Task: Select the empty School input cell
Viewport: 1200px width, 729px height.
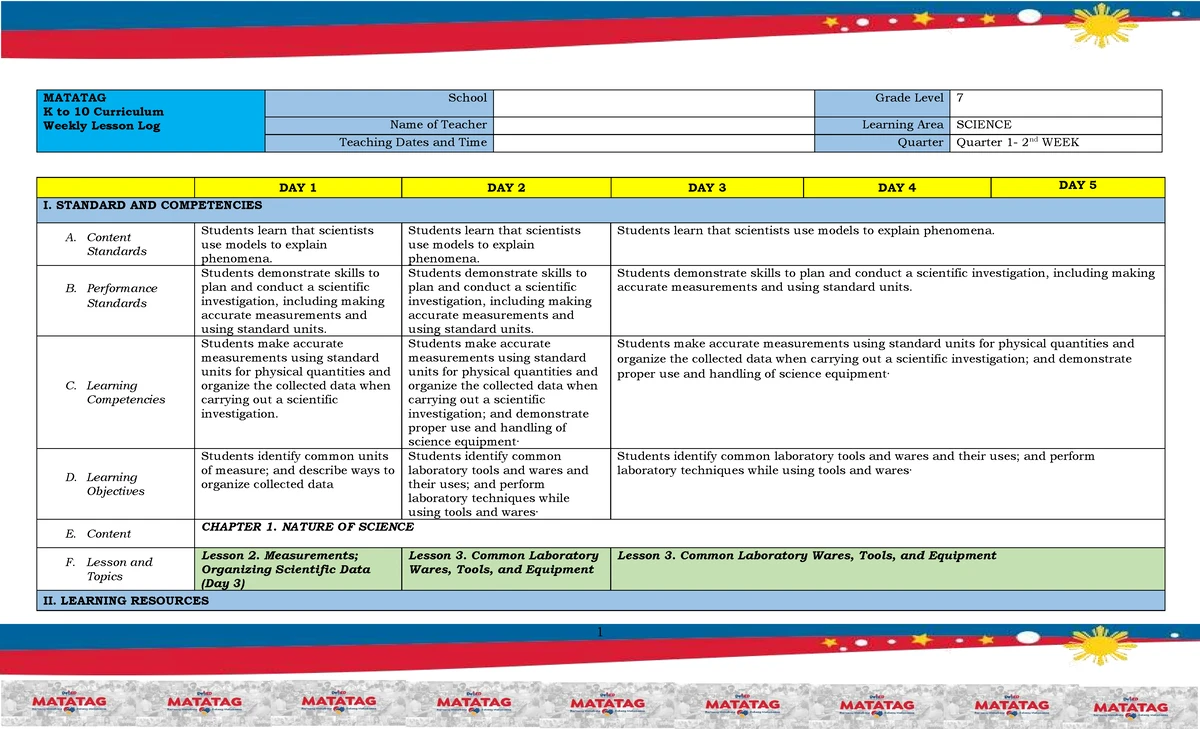Action: (655, 103)
